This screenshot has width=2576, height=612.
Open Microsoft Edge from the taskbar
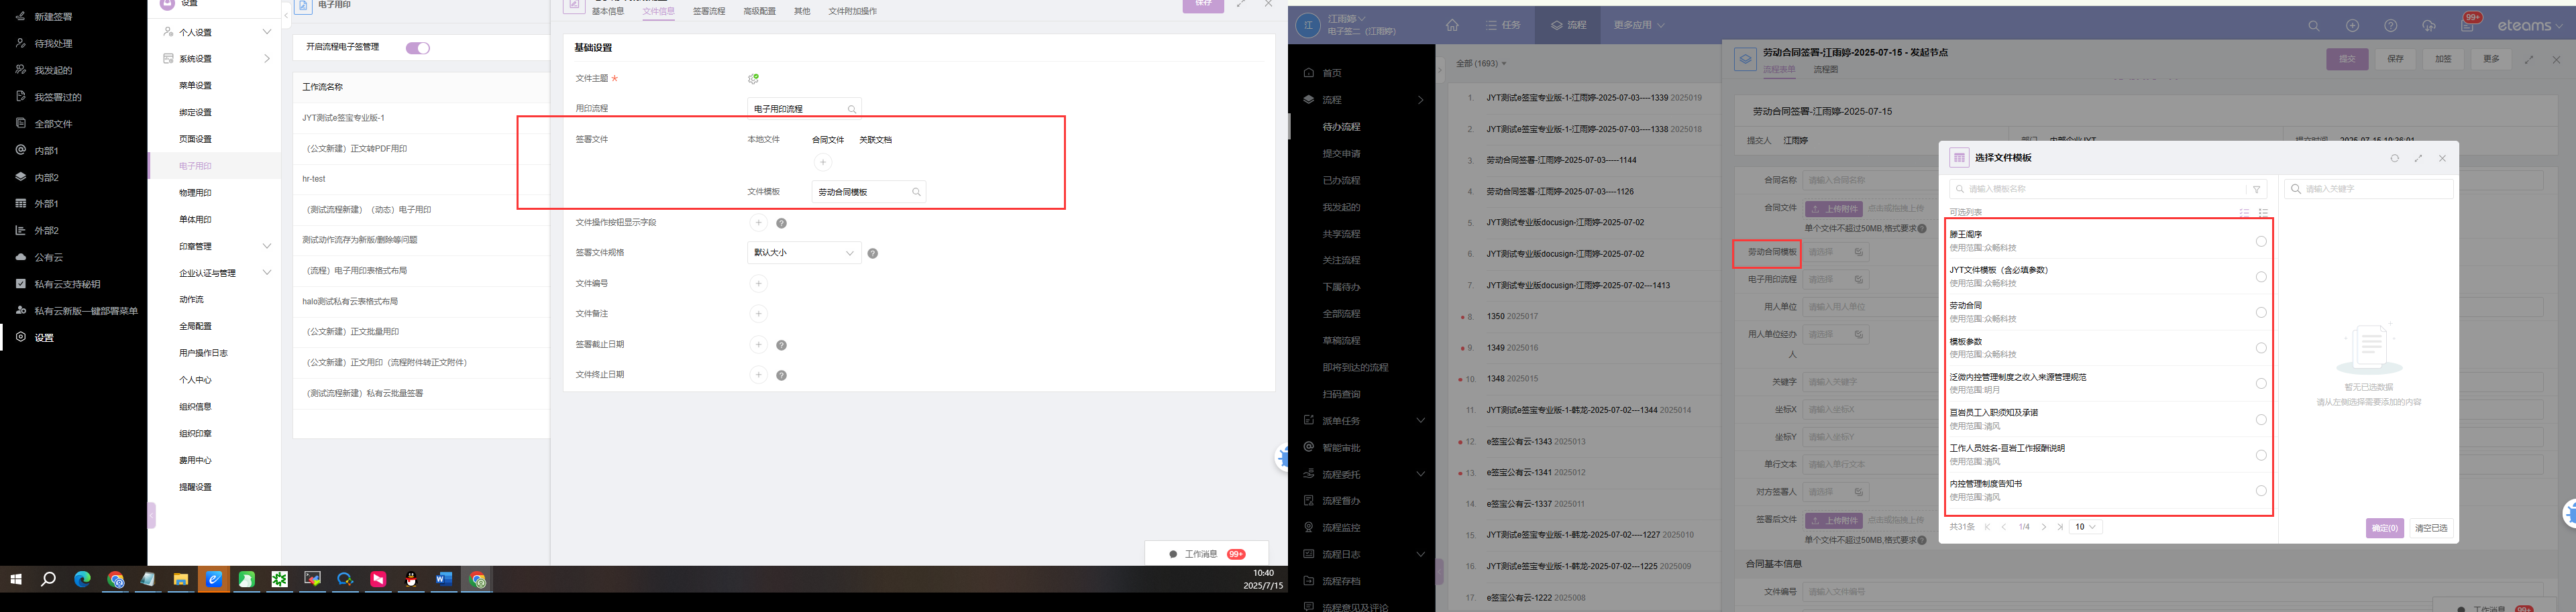(x=82, y=579)
